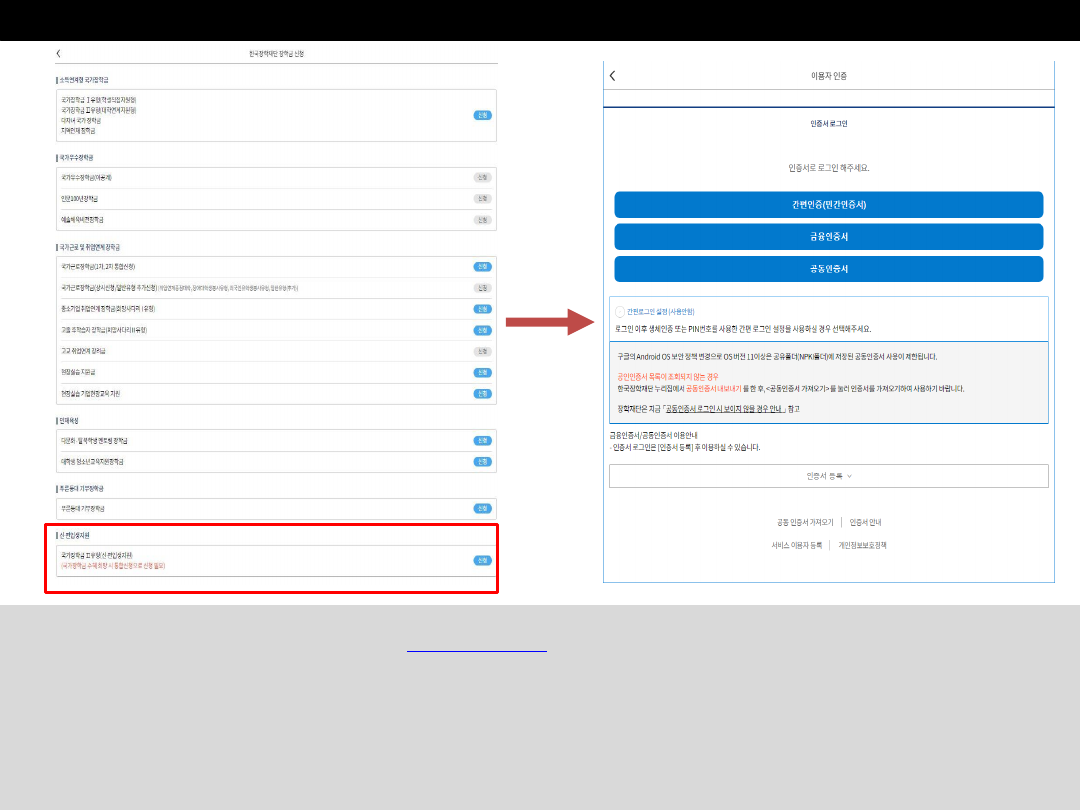The height and width of the screenshot is (810, 1080).
Task: Tap 신청 badge for 소득연계형 국가장학금
Action: click(x=482, y=115)
